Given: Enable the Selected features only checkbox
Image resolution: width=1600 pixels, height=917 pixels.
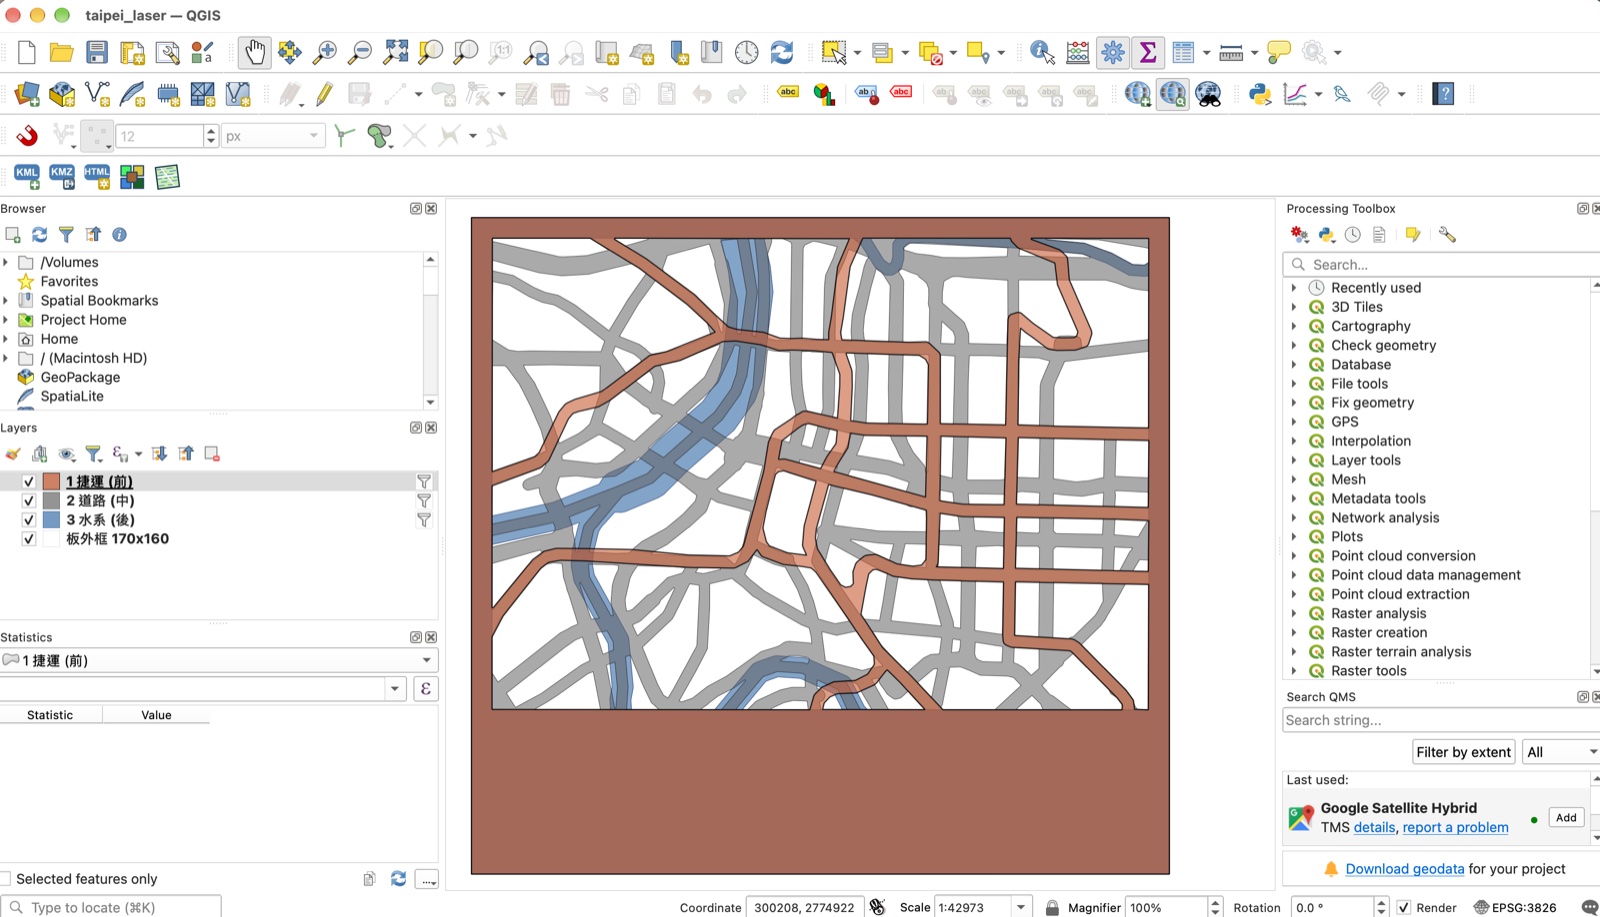Looking at the screenshot, I should pos(5,879).
